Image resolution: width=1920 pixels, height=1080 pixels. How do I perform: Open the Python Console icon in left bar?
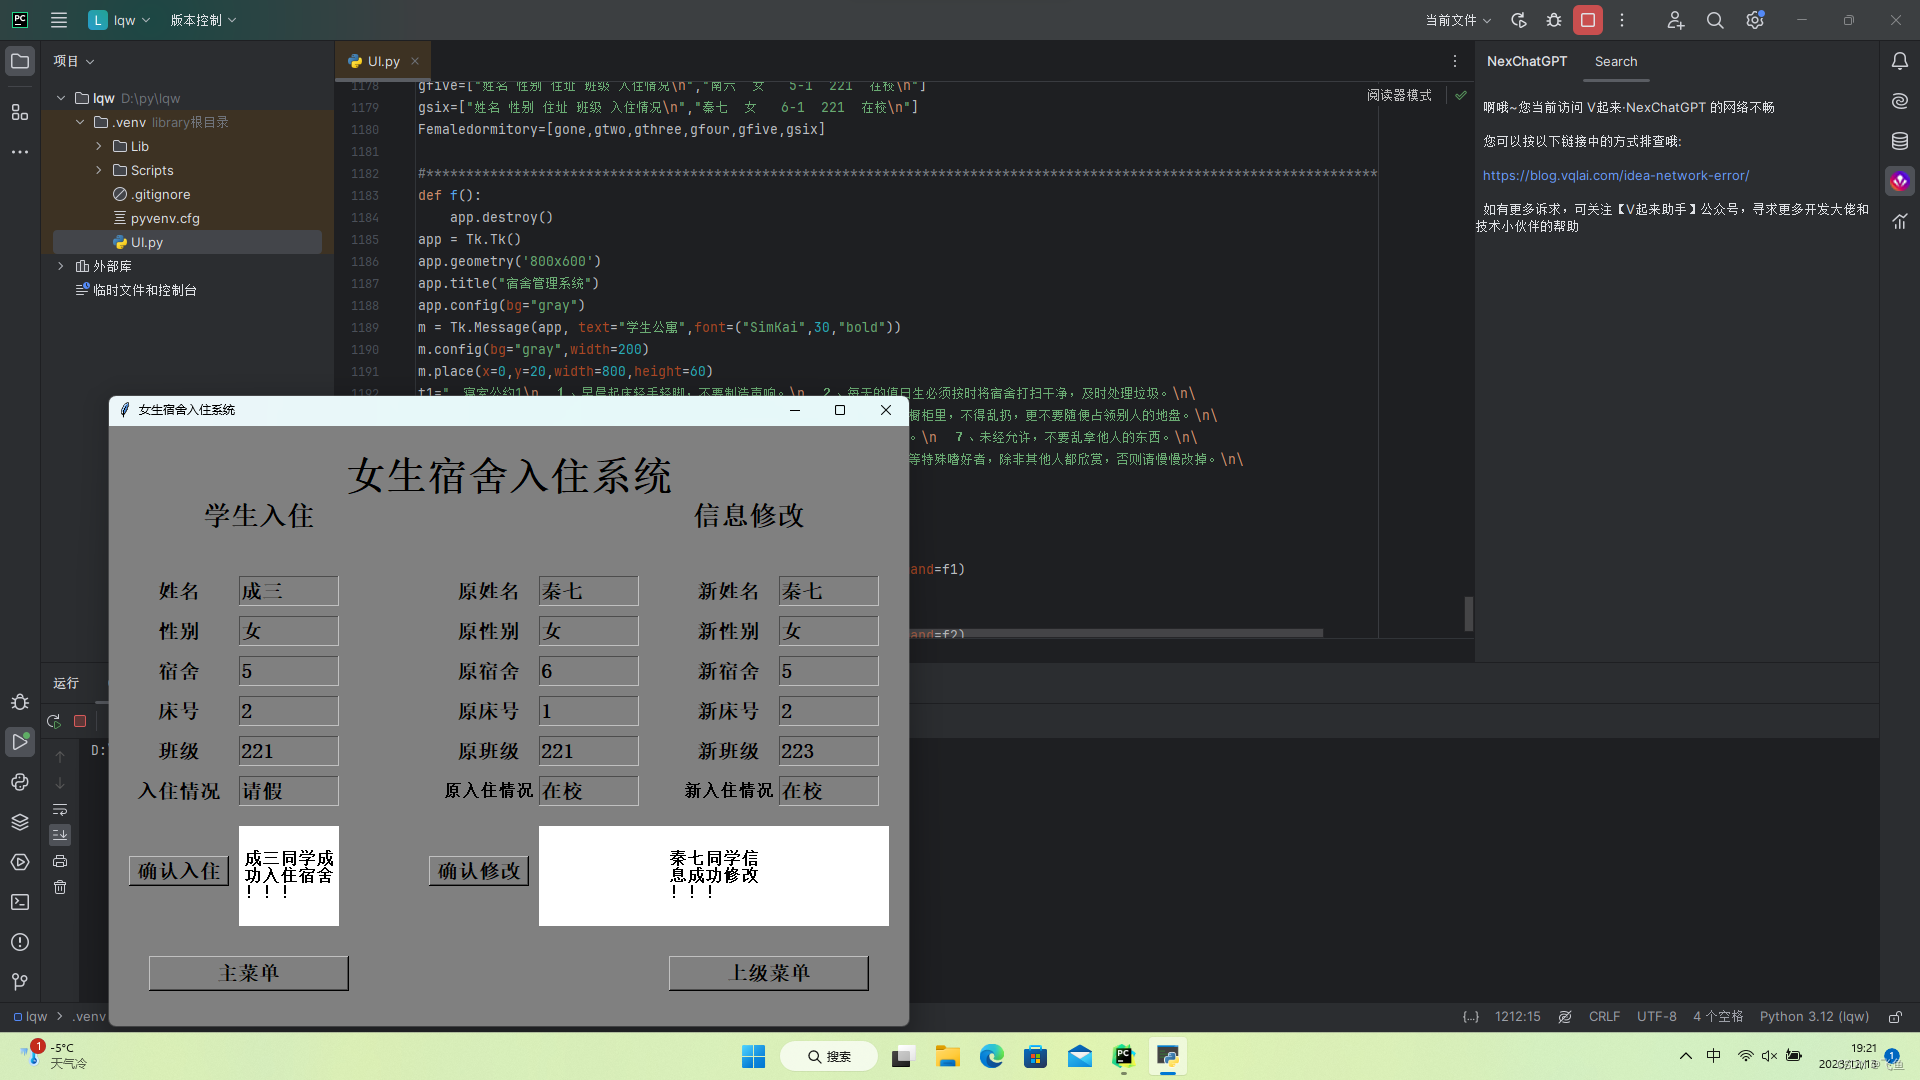(20, 782)
